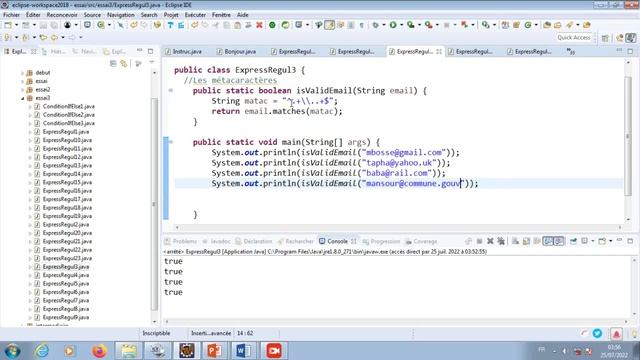Click the New file wizard icon
This screenshot has width=640, height=360.
click(8, 25)
